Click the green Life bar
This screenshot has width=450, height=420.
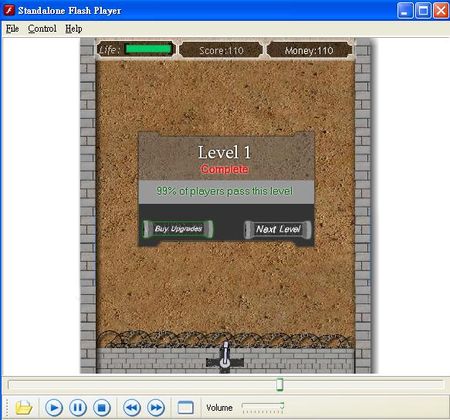pyautogui.click(x=149, y=49)
